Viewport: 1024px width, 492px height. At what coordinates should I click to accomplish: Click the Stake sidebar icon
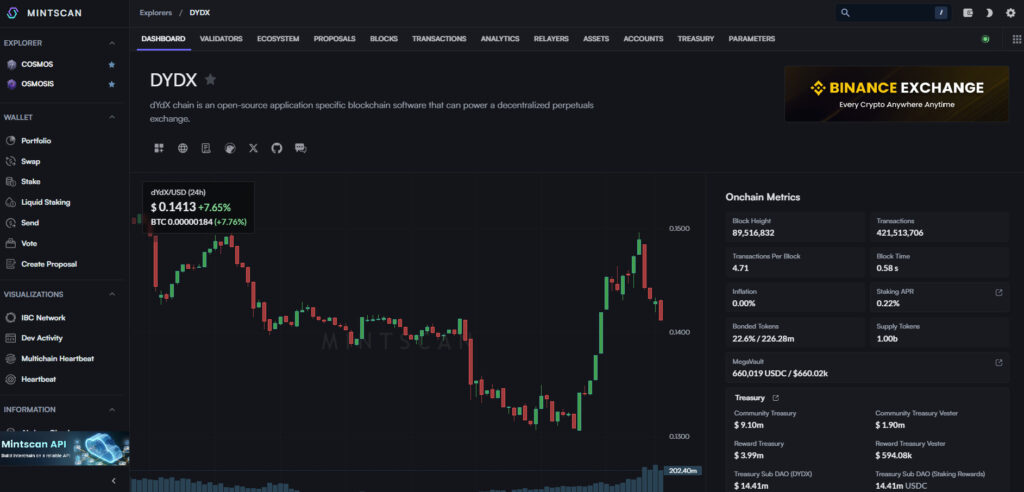(x=10, y=182)
